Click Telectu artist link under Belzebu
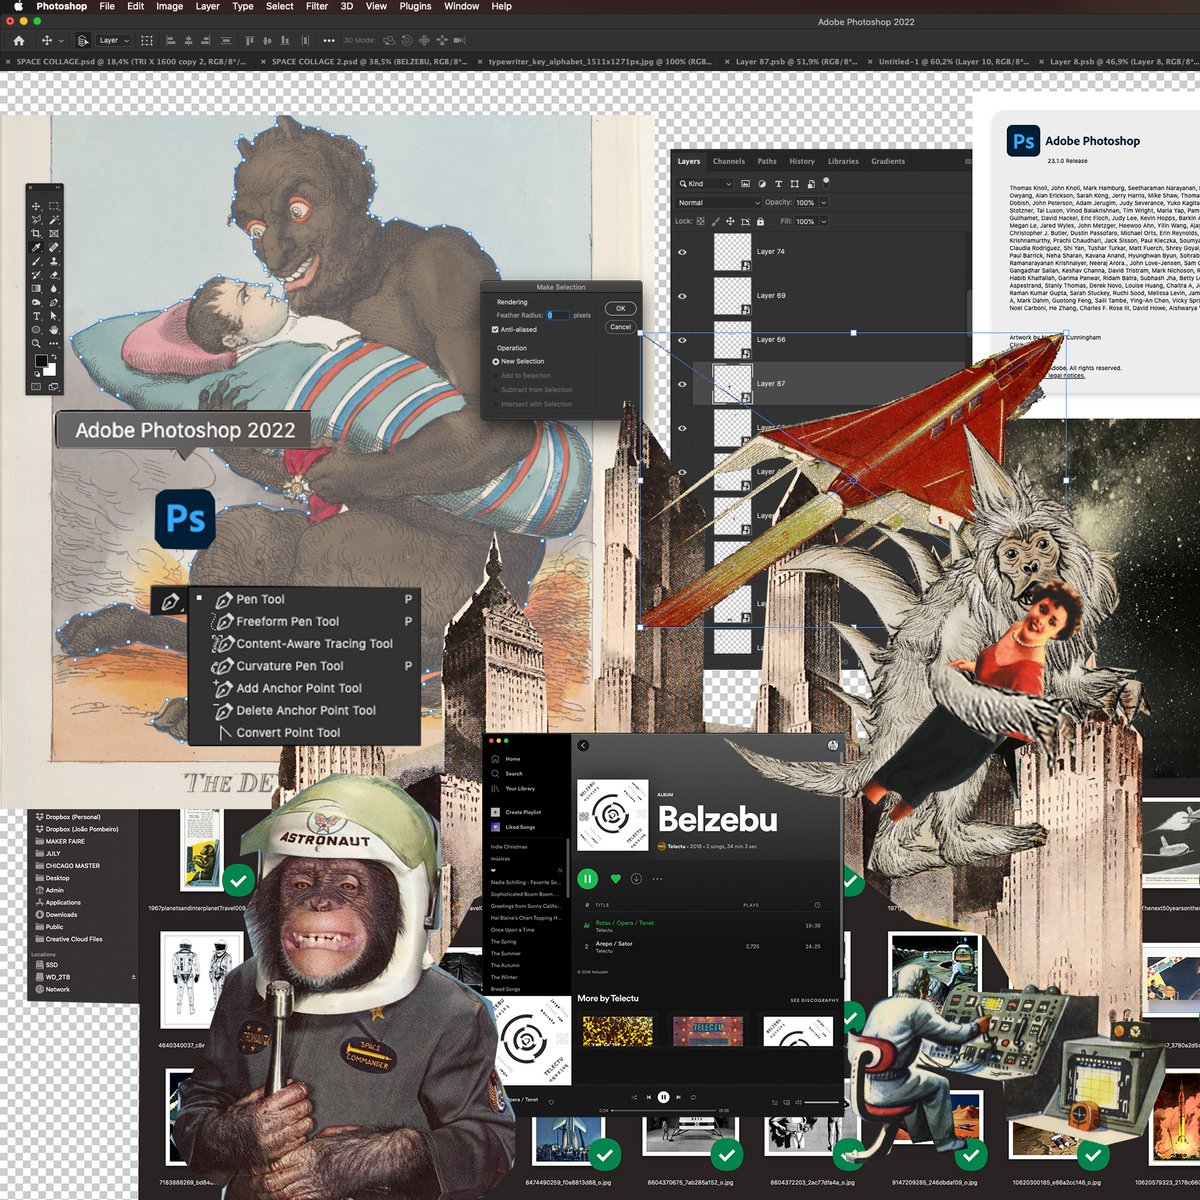The height and width of the screenshot is (1200, 1200). [x=677, y=846]
